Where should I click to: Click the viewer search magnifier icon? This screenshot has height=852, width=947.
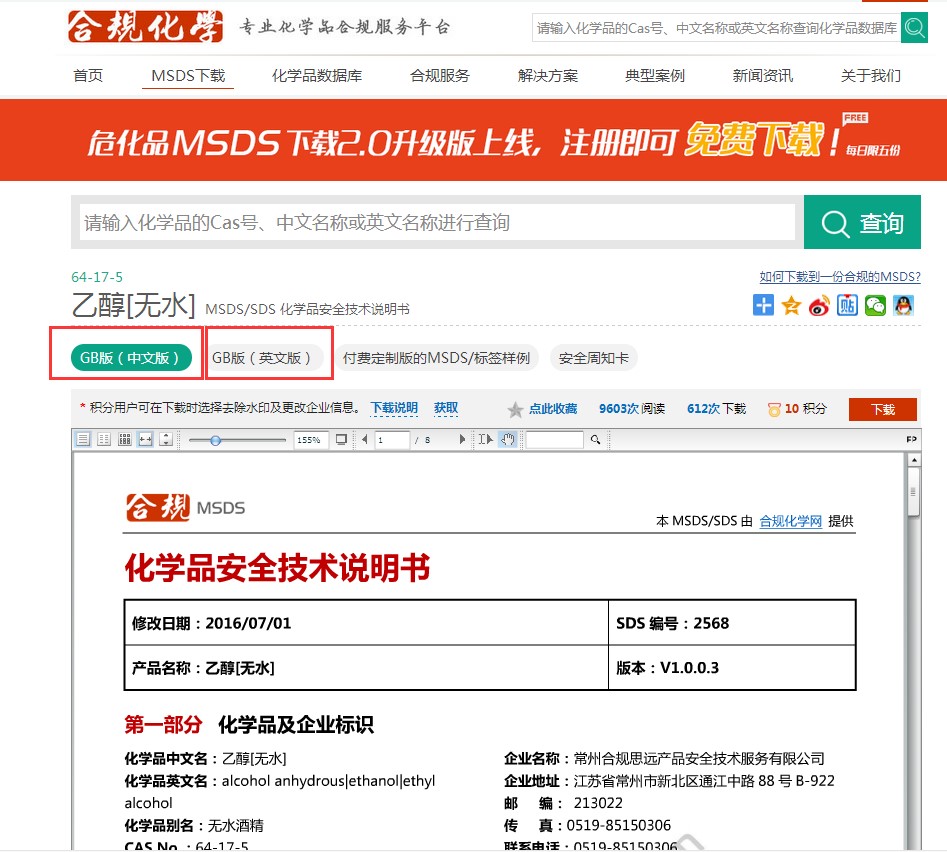(596, 439)
